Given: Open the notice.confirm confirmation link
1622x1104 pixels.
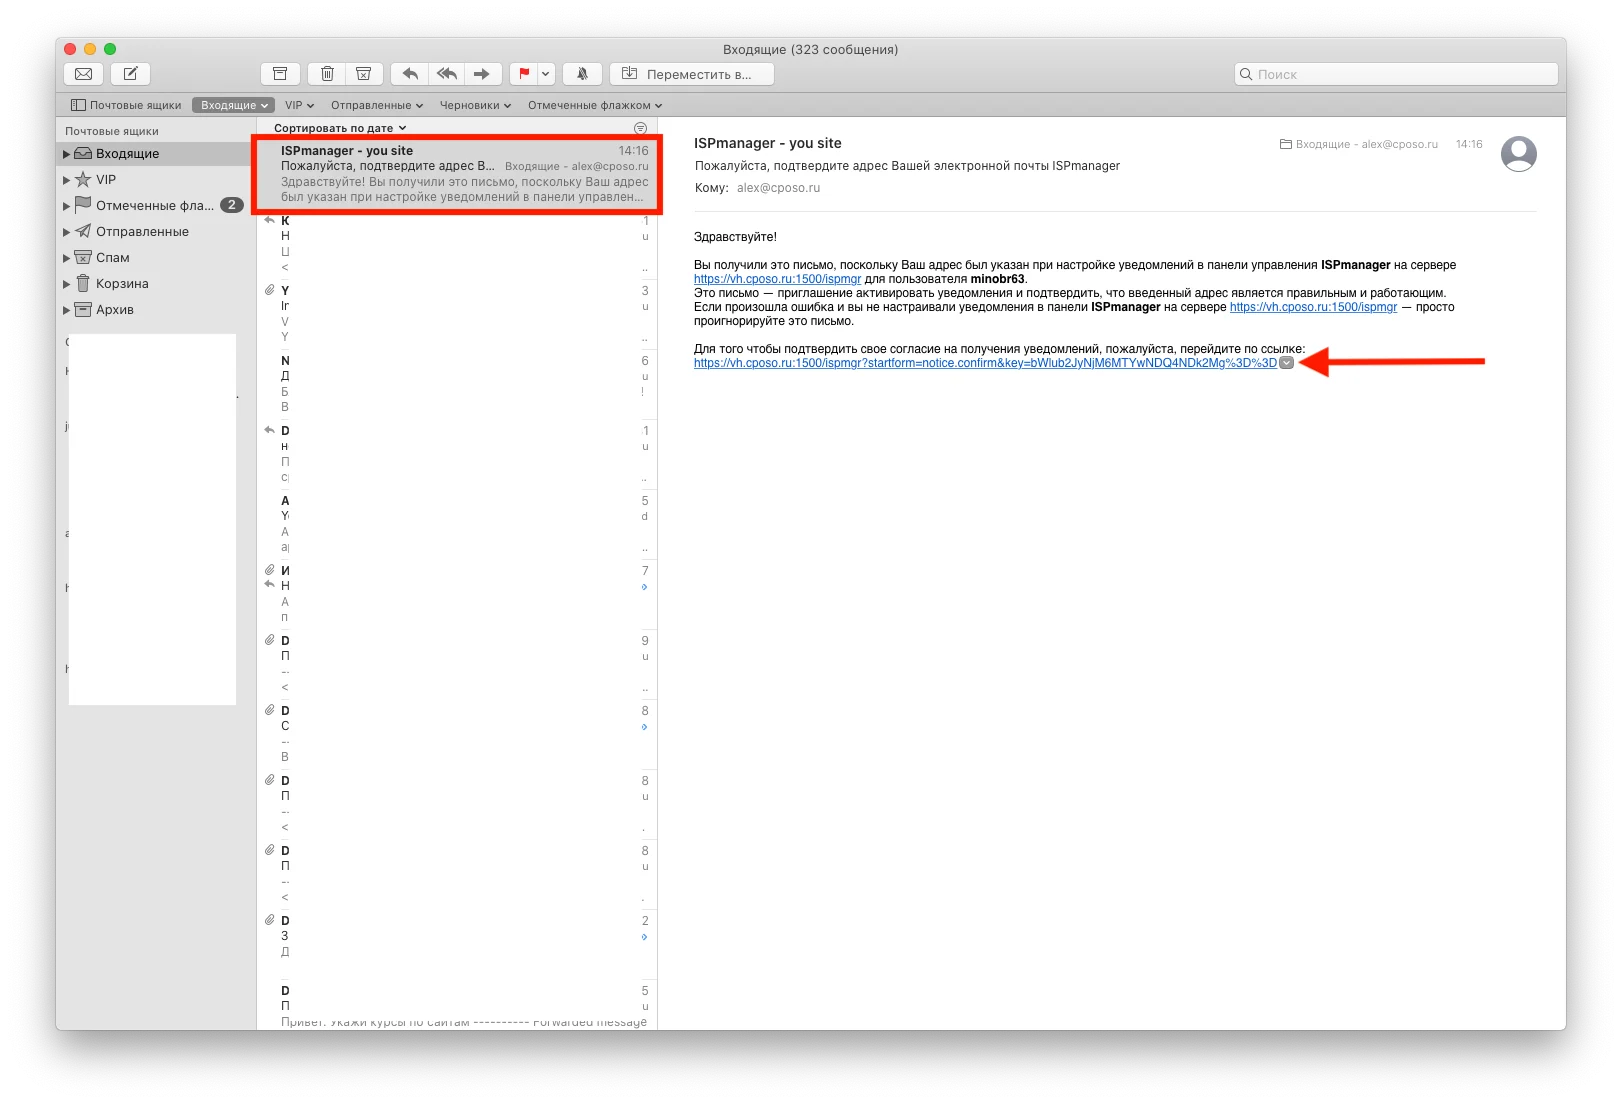Looking at the screenshot, I should [x=984, y=363].
